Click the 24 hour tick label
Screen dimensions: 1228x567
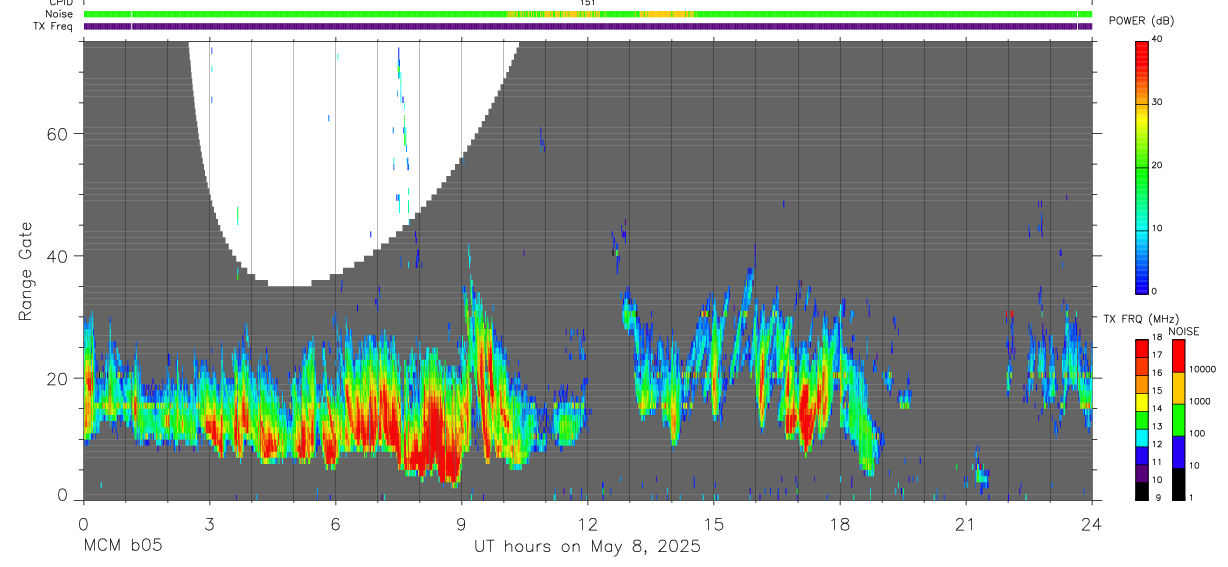coord(1092,523)
